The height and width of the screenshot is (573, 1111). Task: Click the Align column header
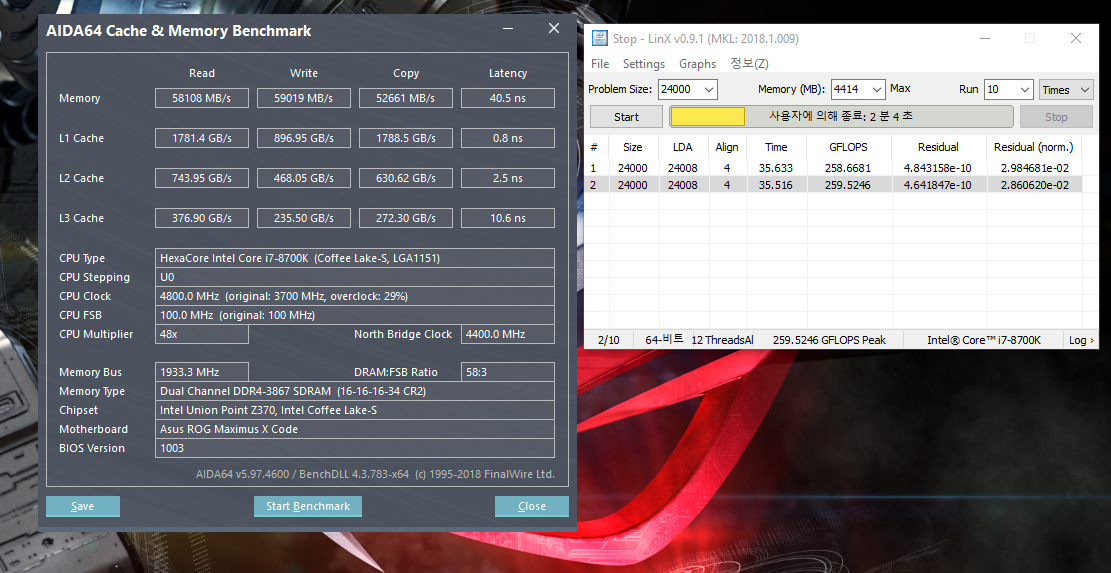[727, 147]
